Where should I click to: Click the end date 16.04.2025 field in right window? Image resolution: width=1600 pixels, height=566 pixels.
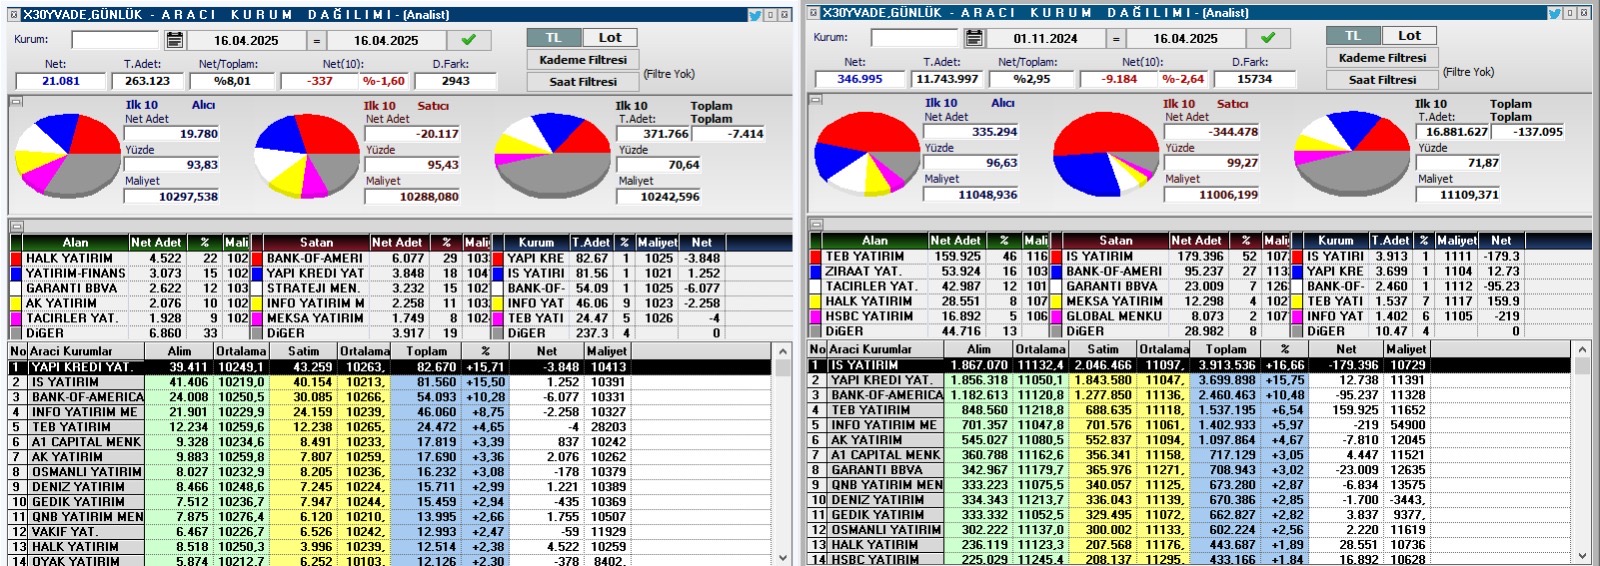1185,38
